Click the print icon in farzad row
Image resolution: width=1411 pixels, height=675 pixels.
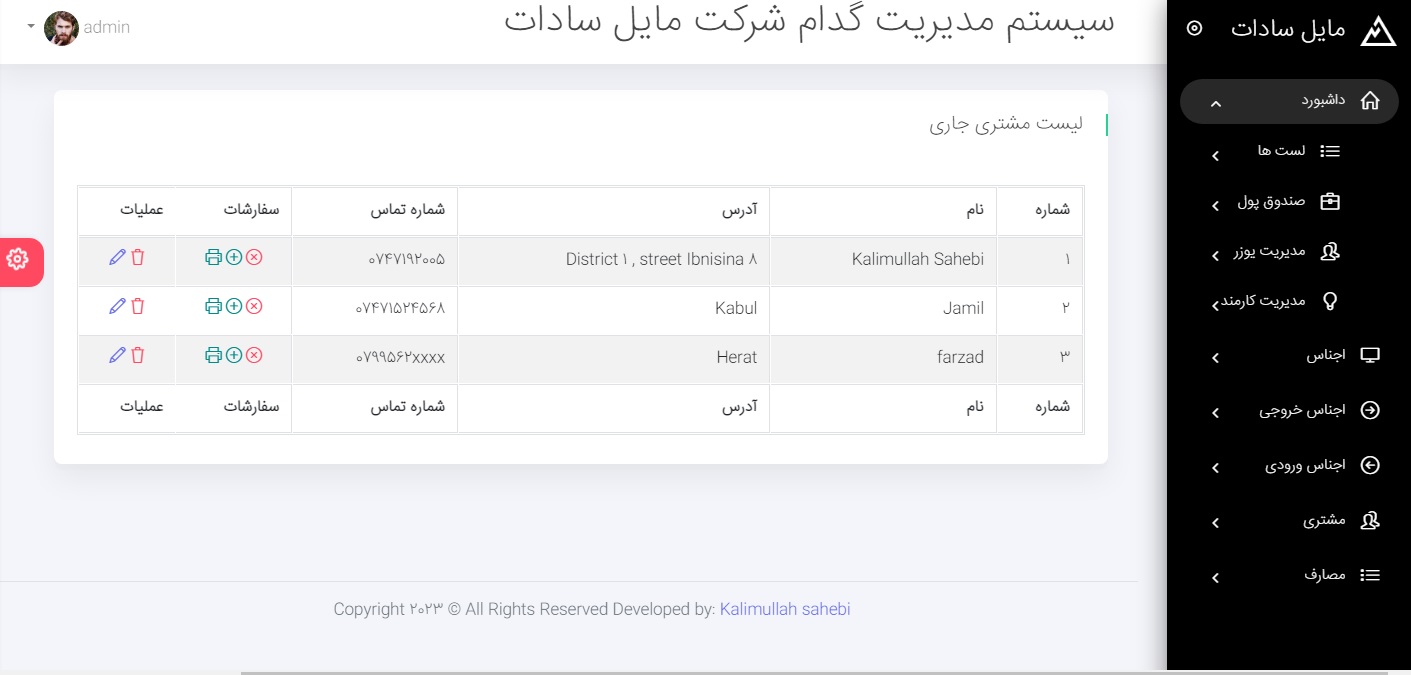213,355
